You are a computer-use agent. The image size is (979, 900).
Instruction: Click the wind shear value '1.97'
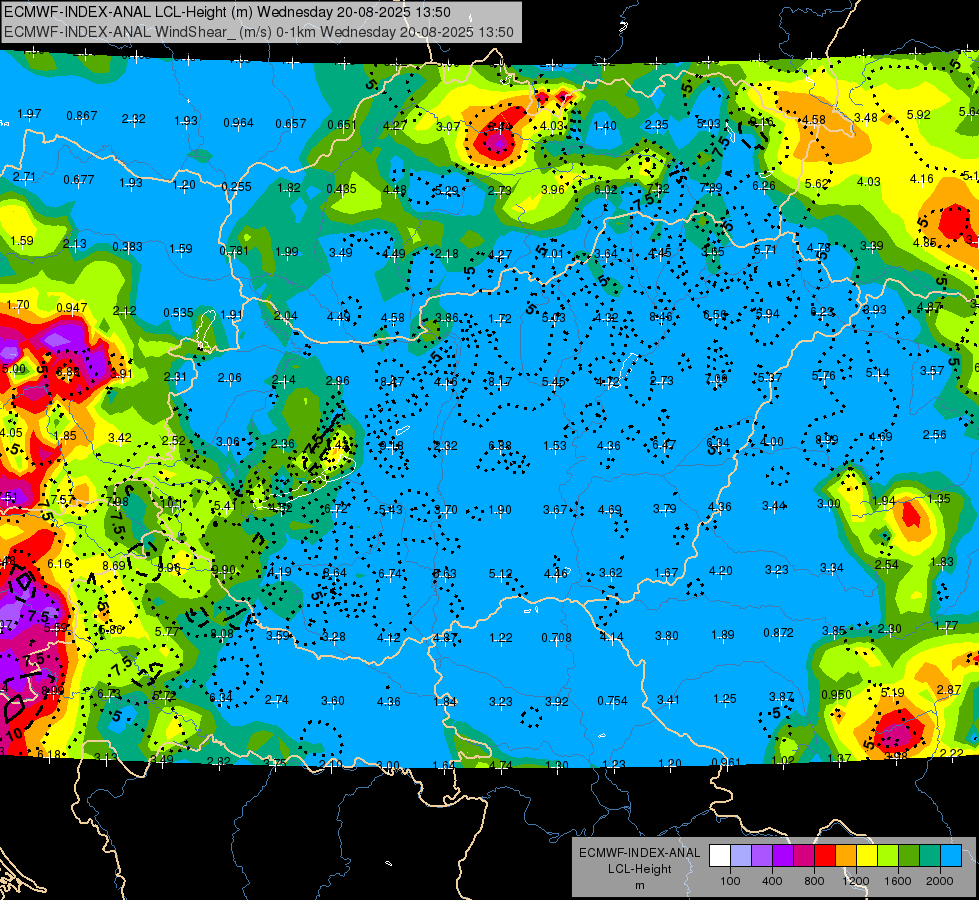click(x=29, y=114)
